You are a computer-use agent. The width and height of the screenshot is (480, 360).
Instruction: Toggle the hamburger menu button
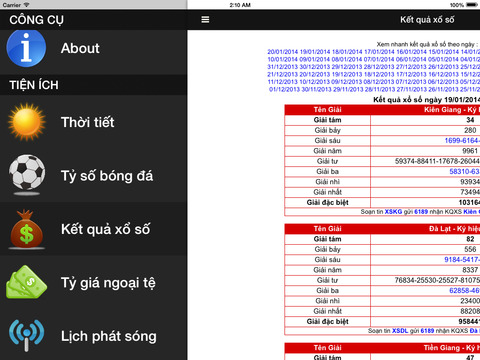pos(205,20)
